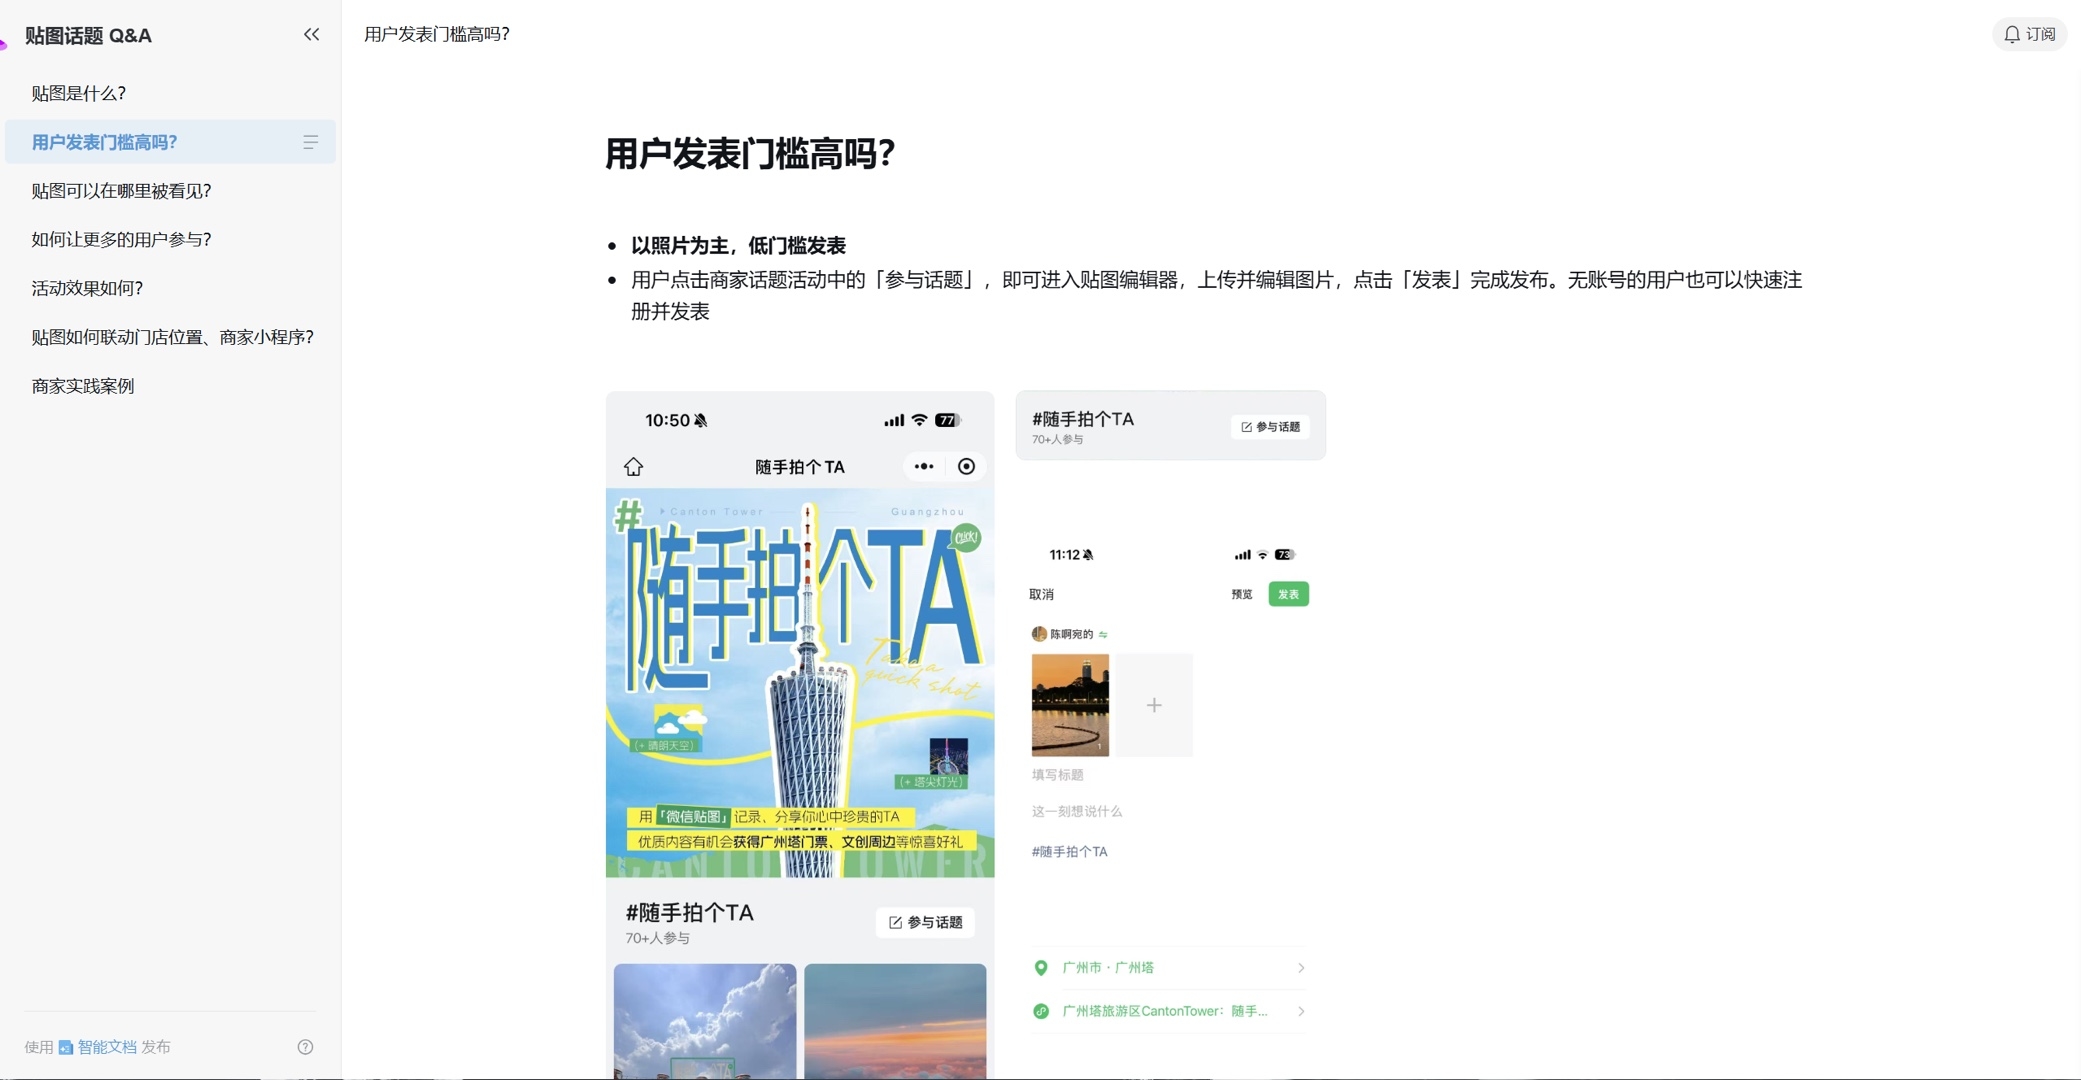This screenshot has width=2081, height=1080.
Task: Click 参与话题 in top-right small card
Action: (x=1270, y=427)
